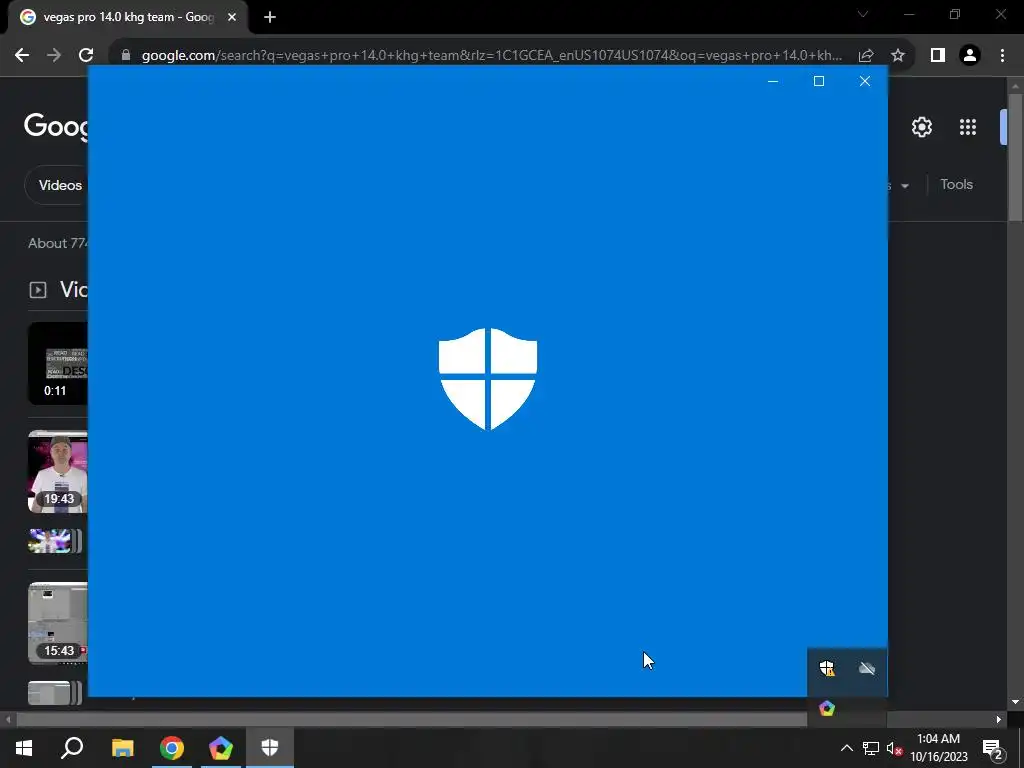Open a new Chrome tab

coord(270,17)
